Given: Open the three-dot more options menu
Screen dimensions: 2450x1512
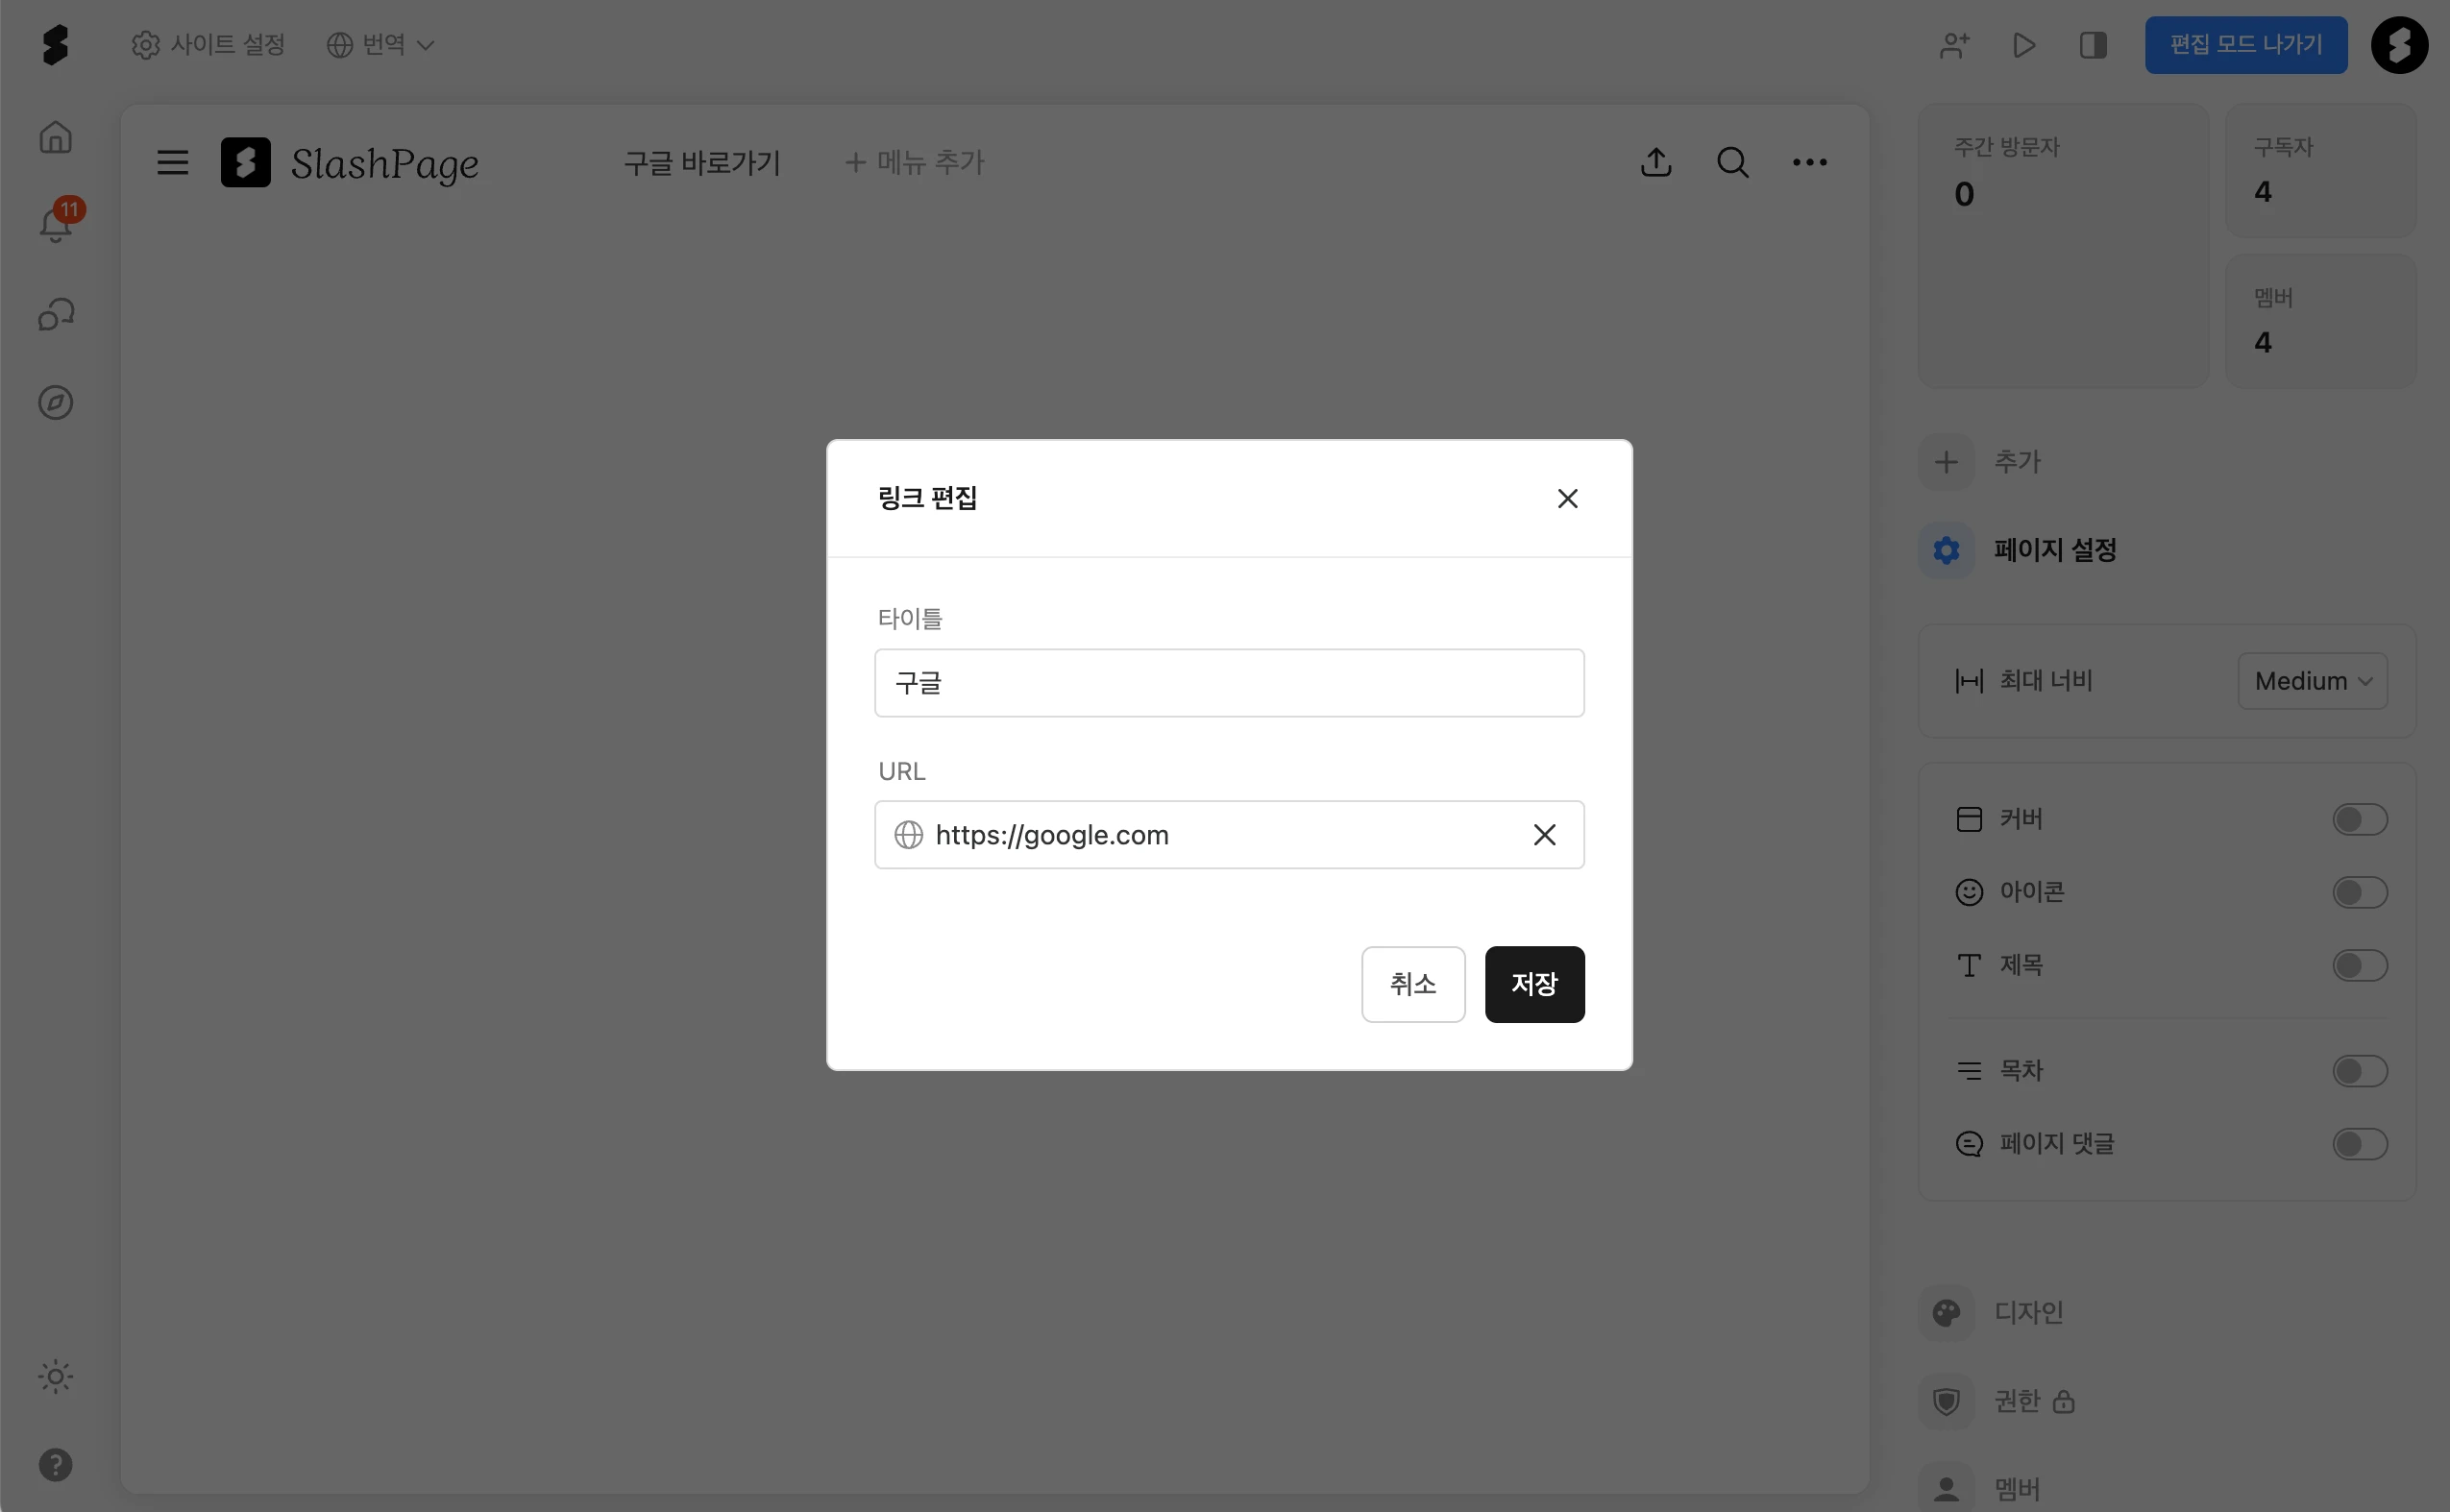Looking at the screenshot, I should point(1809,162).
